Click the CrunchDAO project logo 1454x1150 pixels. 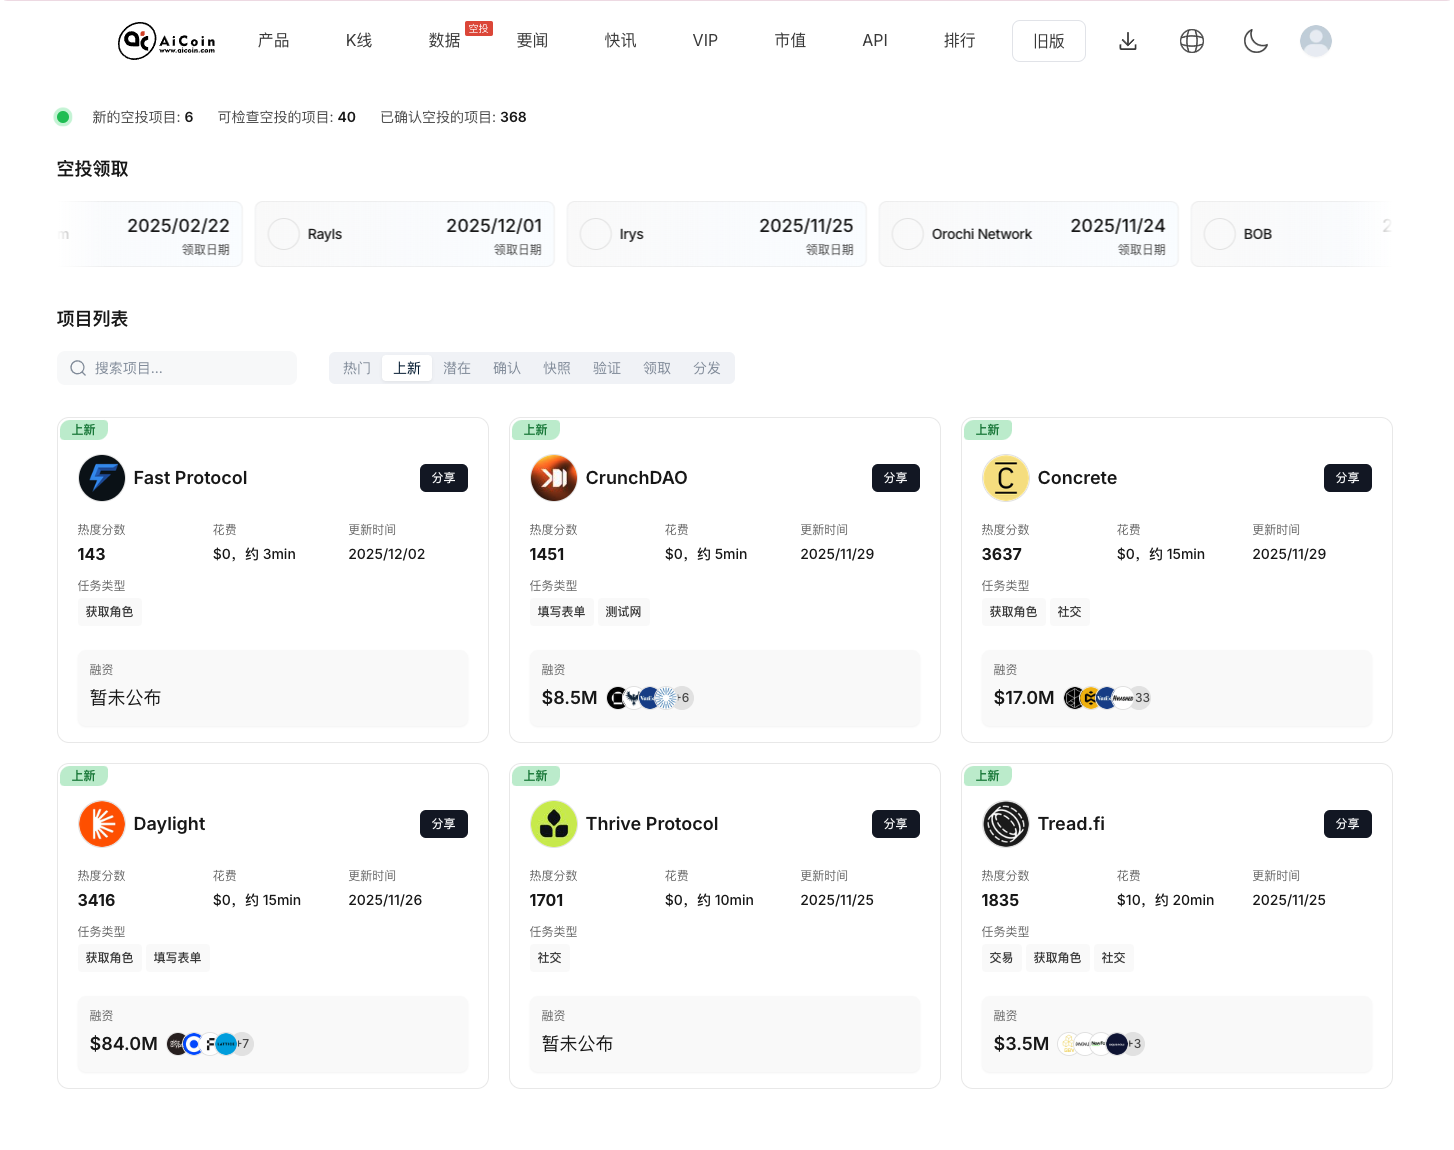(553, 478)
